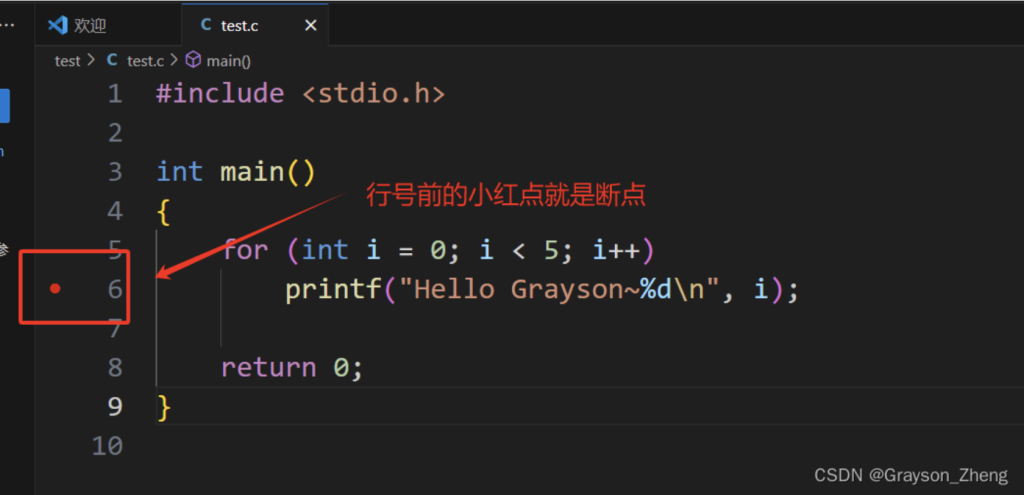This screenshot has height=495, width=1024.
Task: Open the main() symbol breadcrumb
Action: [x=228, y=61]
